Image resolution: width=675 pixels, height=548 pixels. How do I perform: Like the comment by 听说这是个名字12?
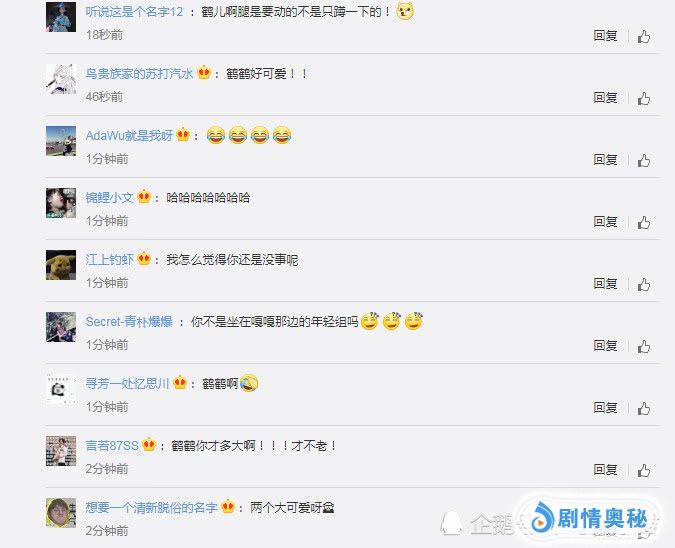[x=644, y=37]
